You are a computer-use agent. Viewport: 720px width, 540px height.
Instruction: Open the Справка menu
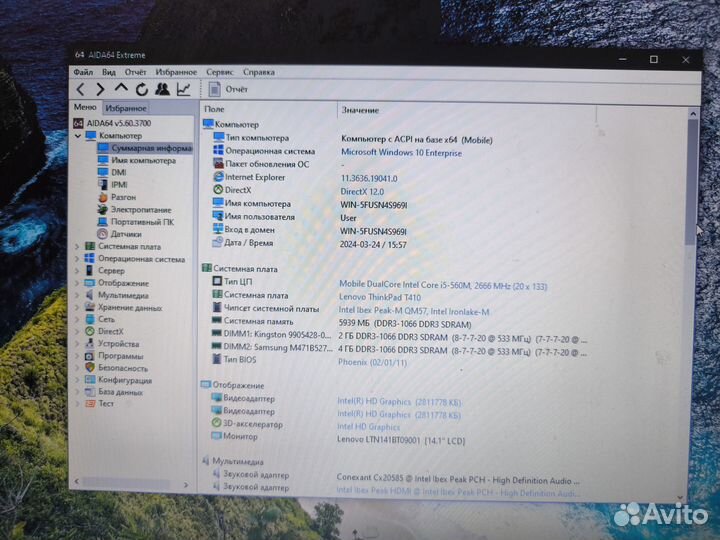(x=259, y=72)
